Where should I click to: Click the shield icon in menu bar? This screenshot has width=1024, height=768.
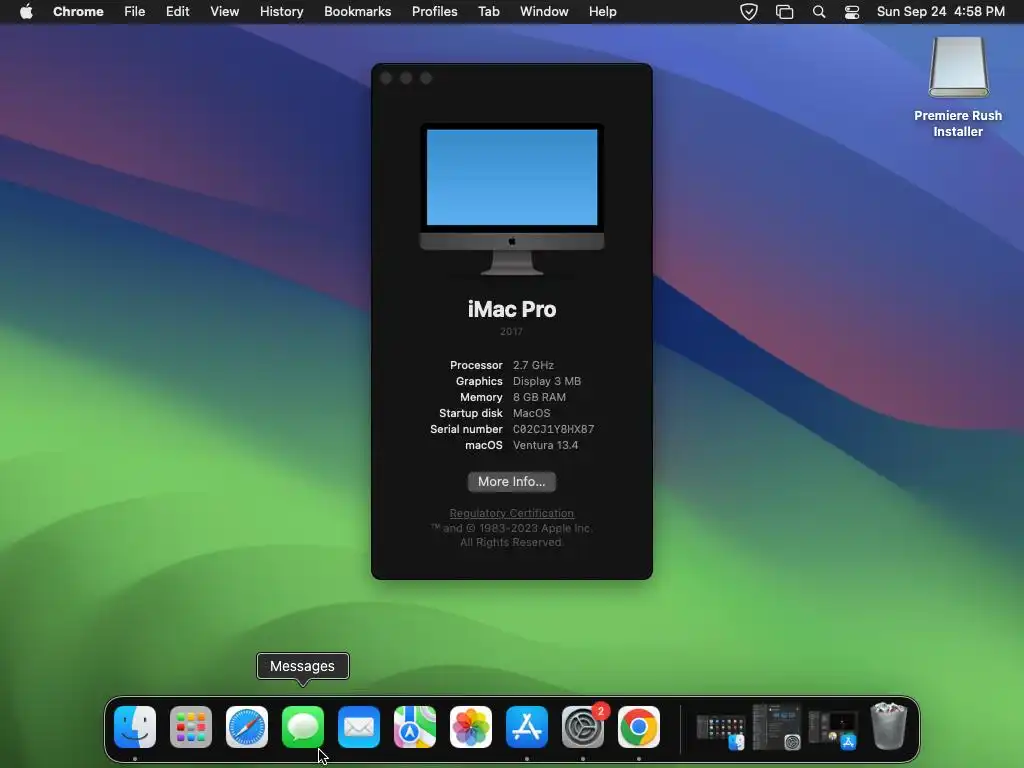pyautogui.click(x=749, y=12)
